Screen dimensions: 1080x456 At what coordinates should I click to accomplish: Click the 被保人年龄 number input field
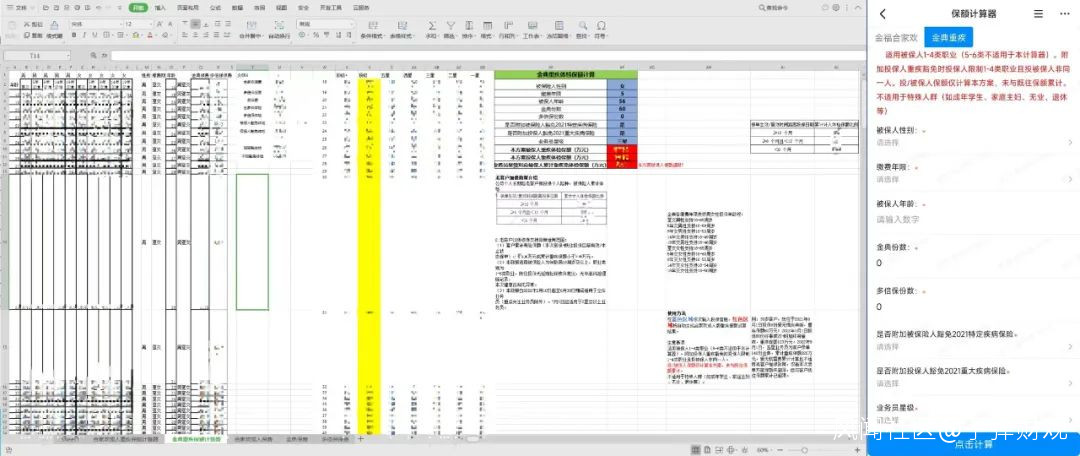tap(973, 220)
